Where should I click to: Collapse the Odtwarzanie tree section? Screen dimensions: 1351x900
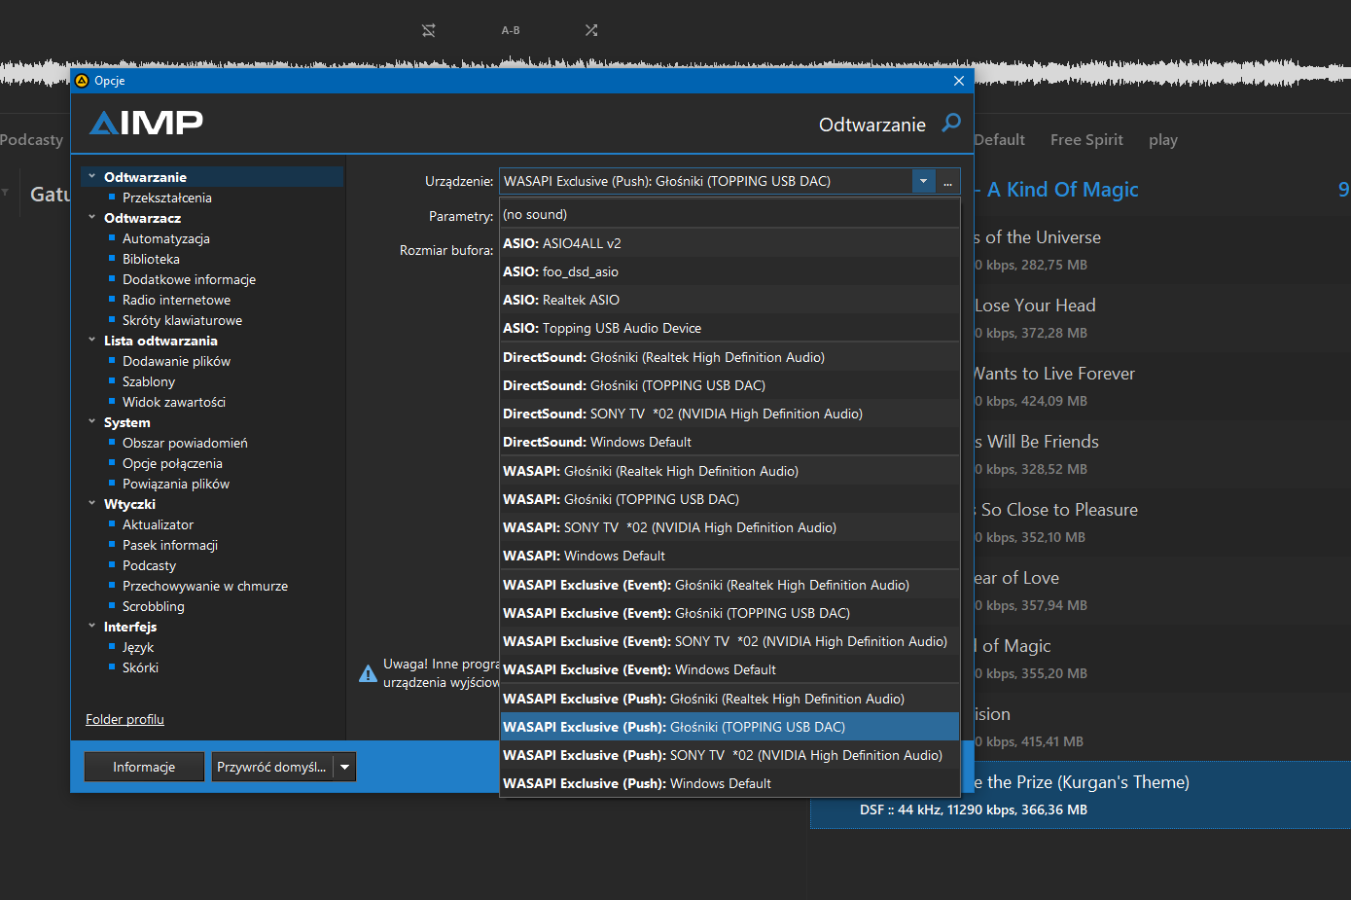[92, 177]
